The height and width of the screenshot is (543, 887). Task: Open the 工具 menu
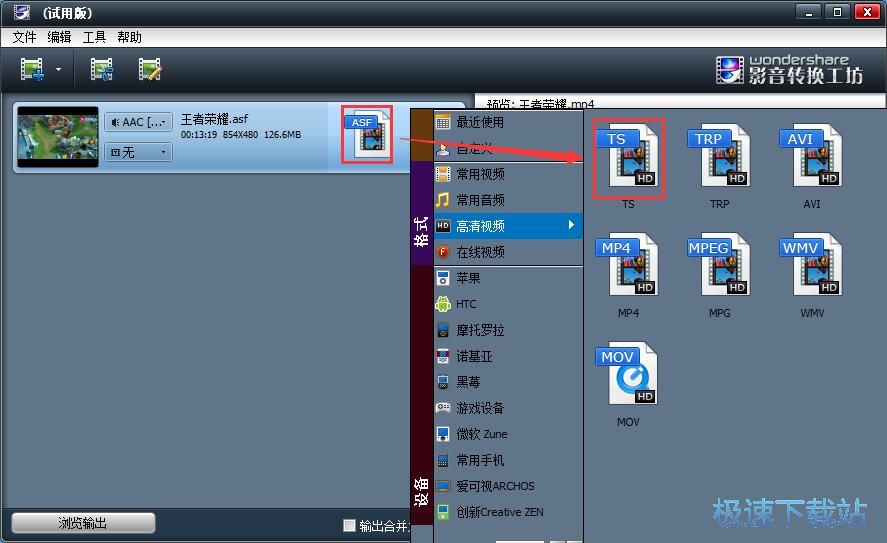pos(94,37)
